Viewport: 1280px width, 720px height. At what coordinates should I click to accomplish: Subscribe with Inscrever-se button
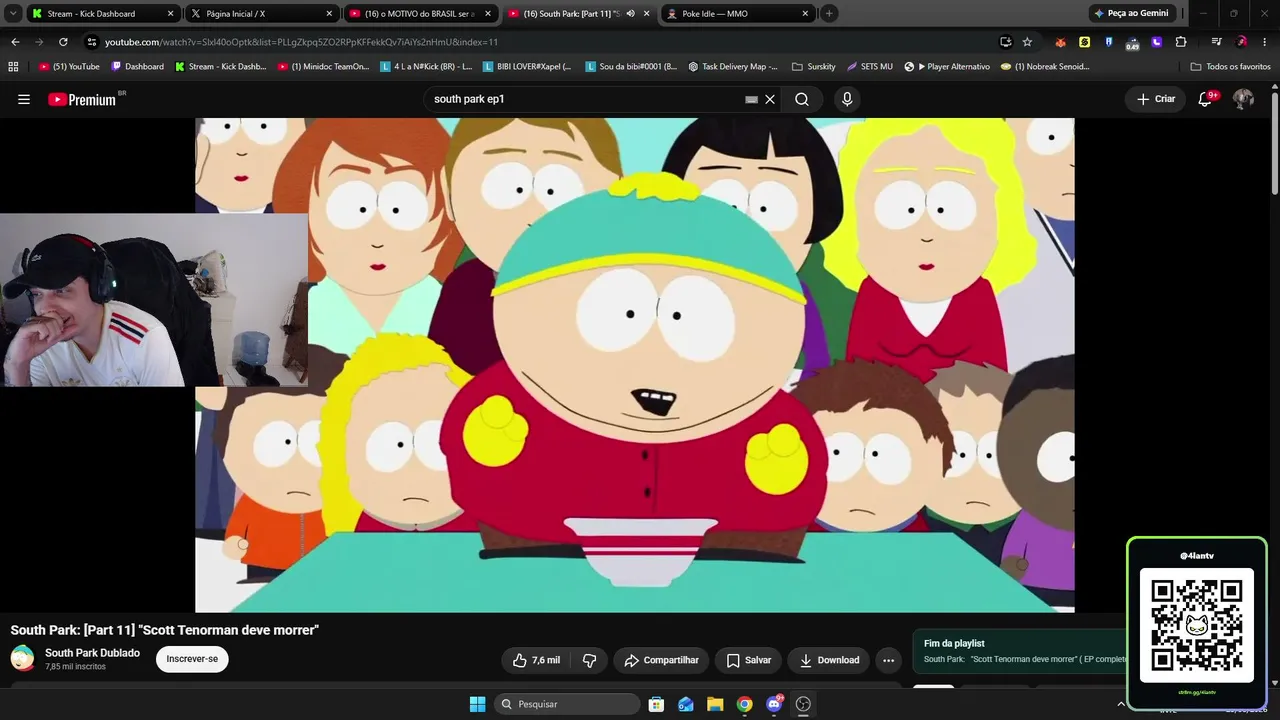click(x=192, y=659)
